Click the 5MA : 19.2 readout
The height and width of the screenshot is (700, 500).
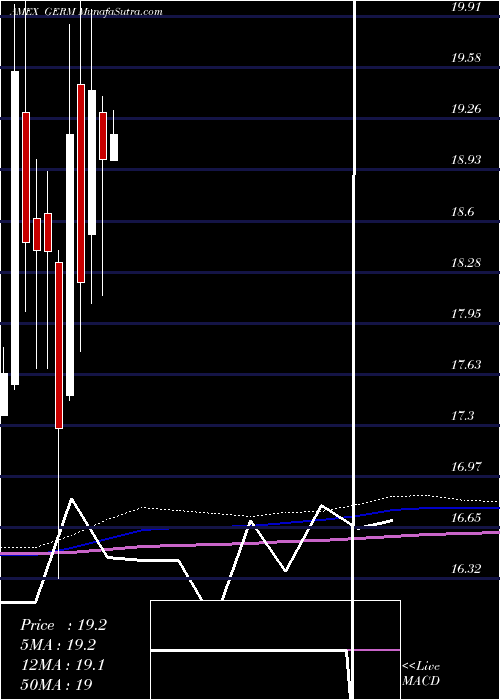[x=58, y=645]
